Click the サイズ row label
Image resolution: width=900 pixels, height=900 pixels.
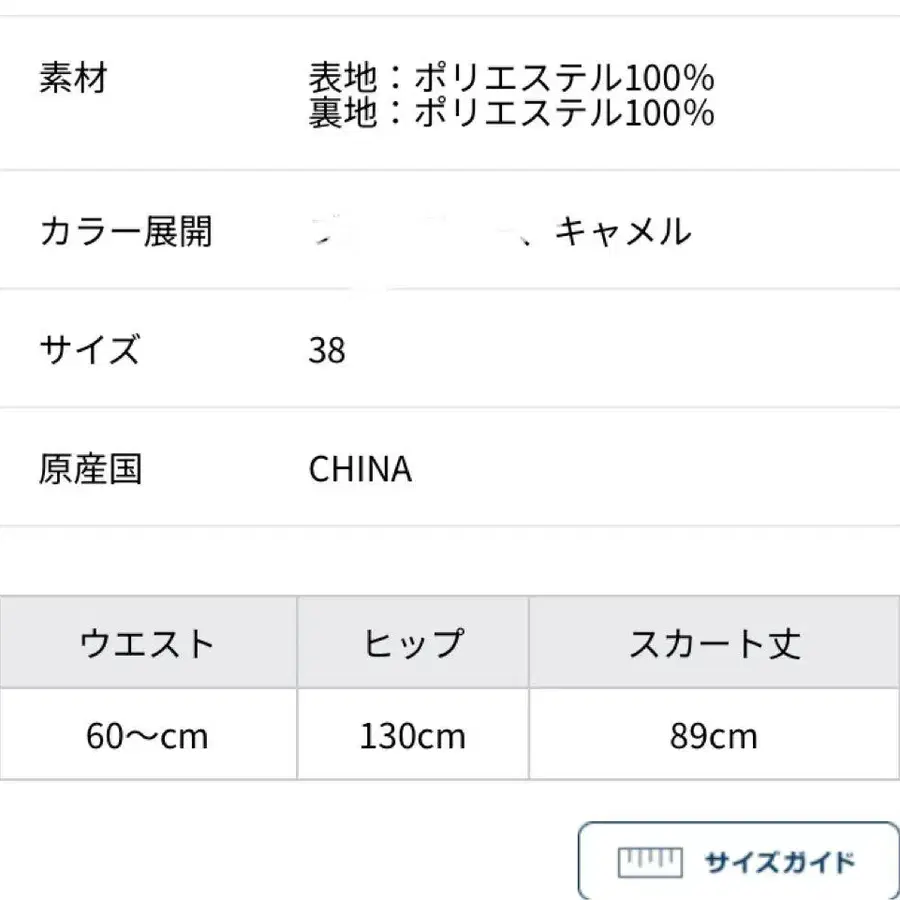89,350
